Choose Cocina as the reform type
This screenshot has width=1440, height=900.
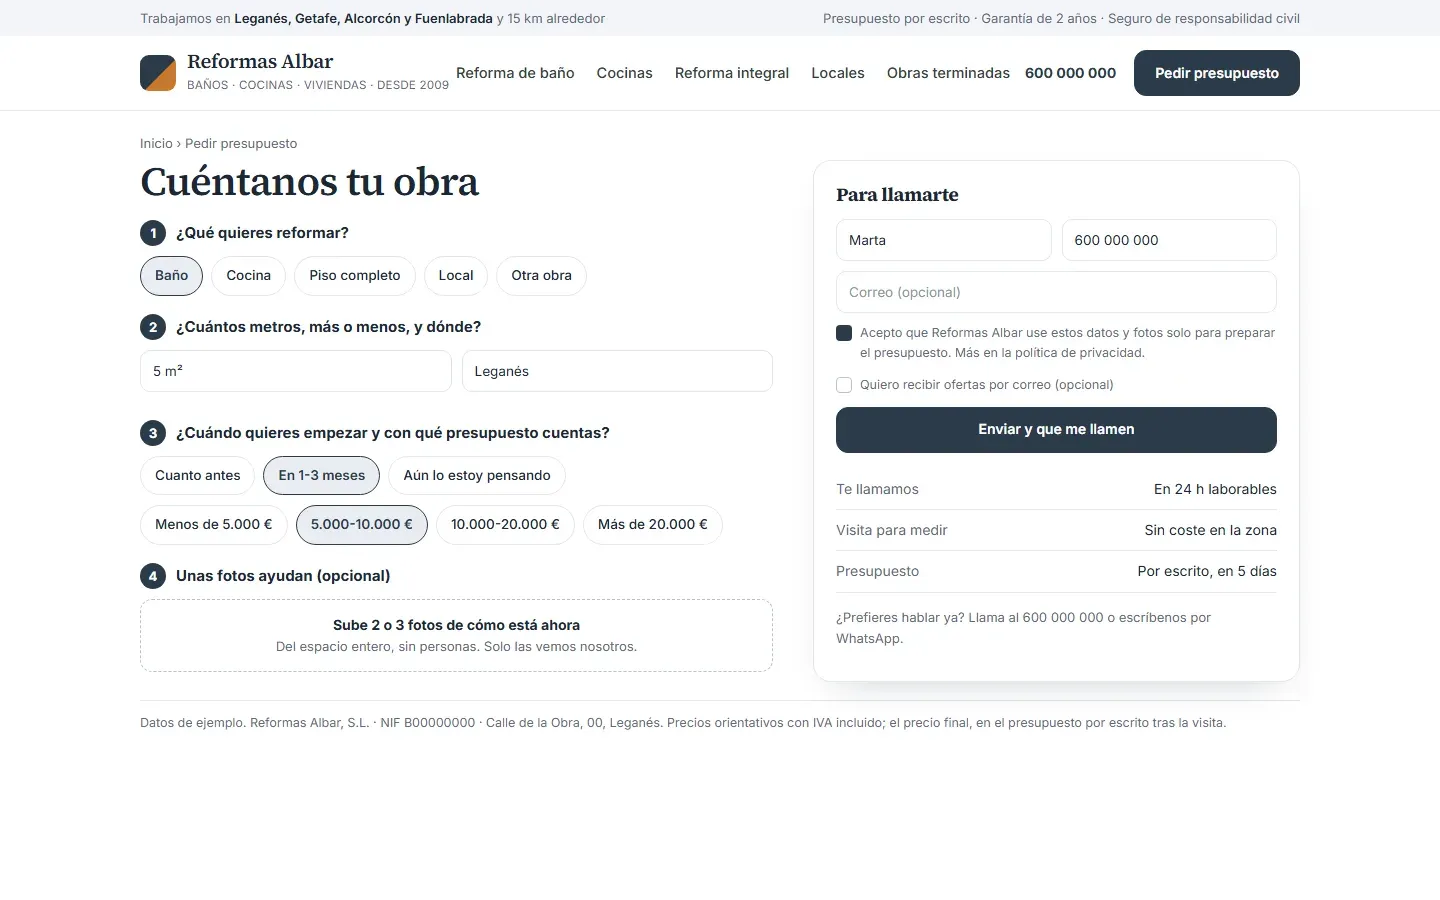(248, 276)
